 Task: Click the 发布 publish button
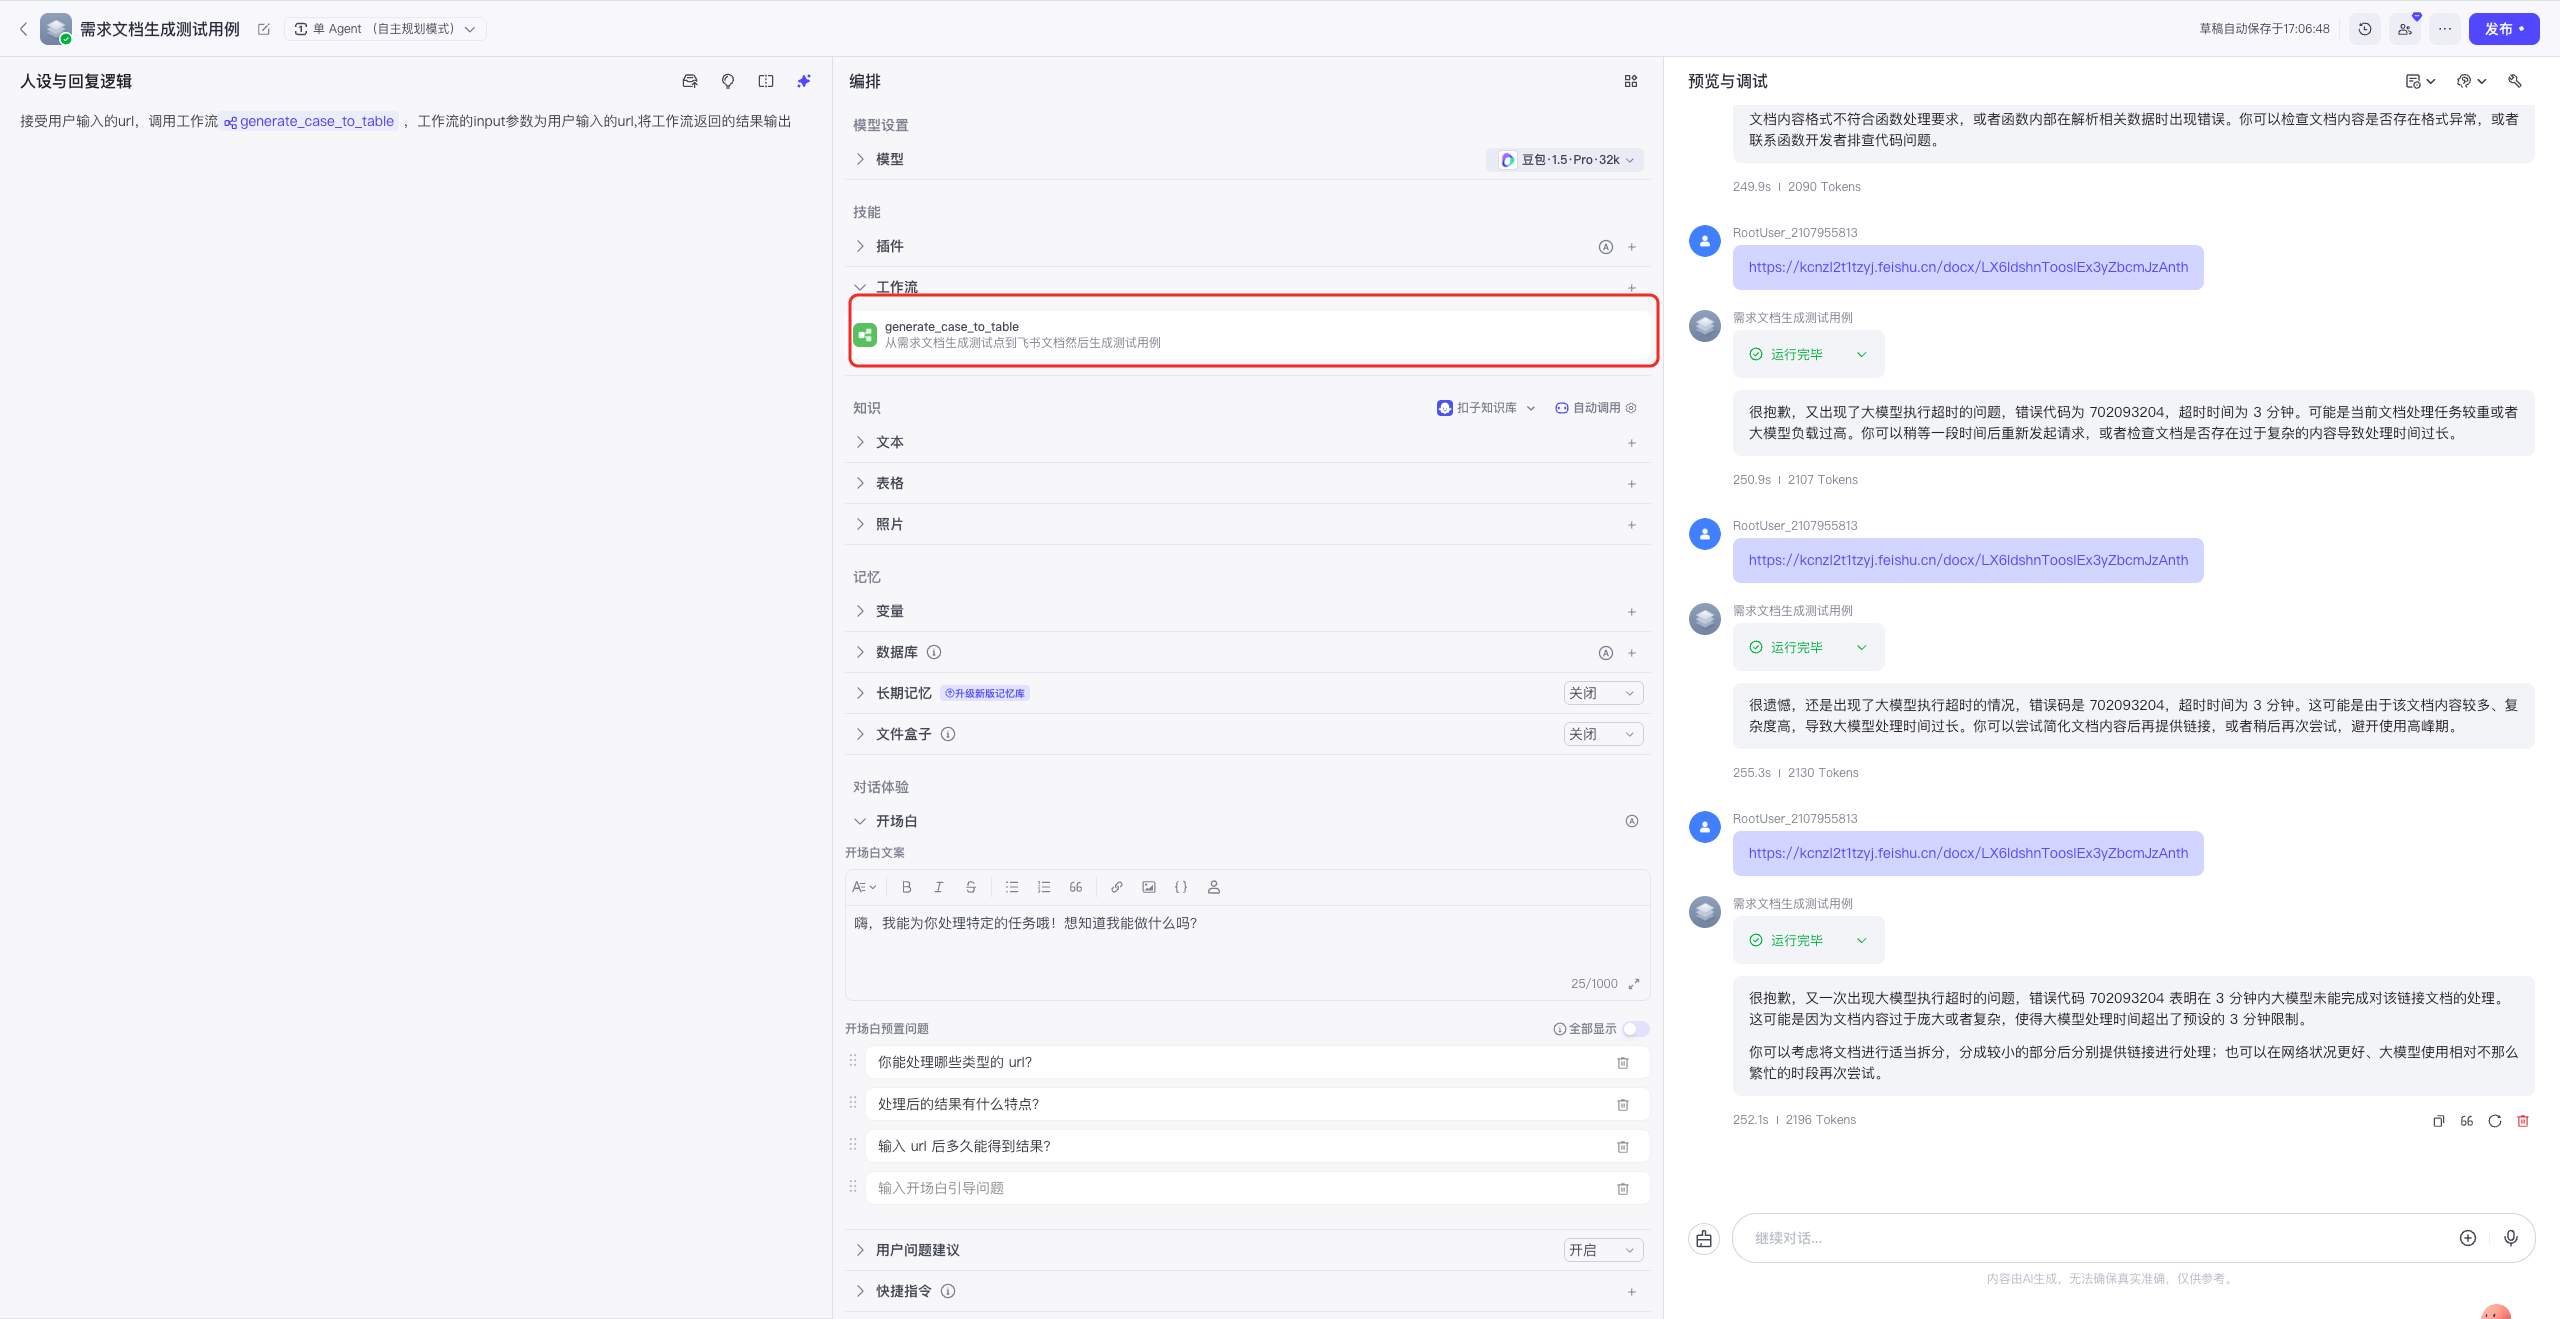point(2503,29)
